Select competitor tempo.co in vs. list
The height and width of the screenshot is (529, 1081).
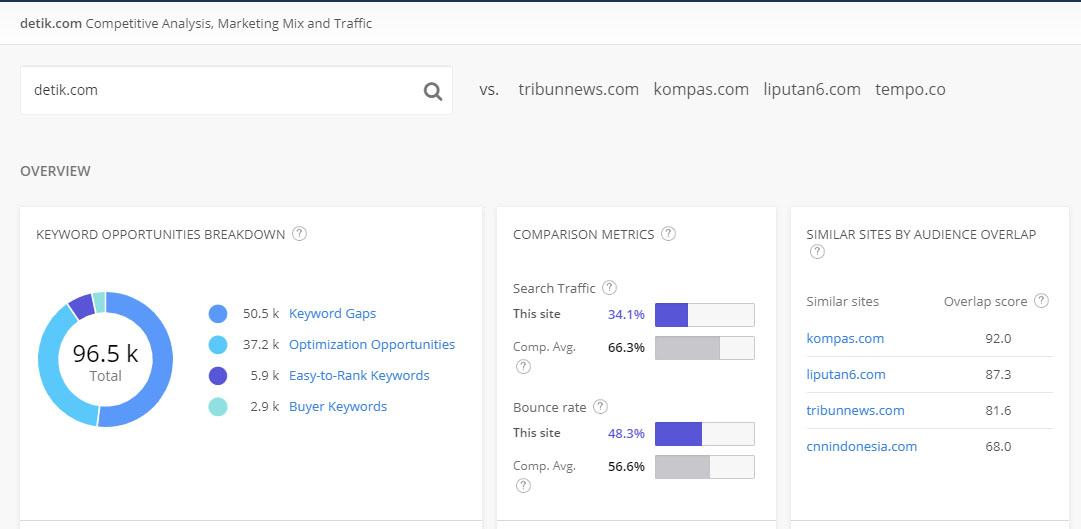coord(910,90)
